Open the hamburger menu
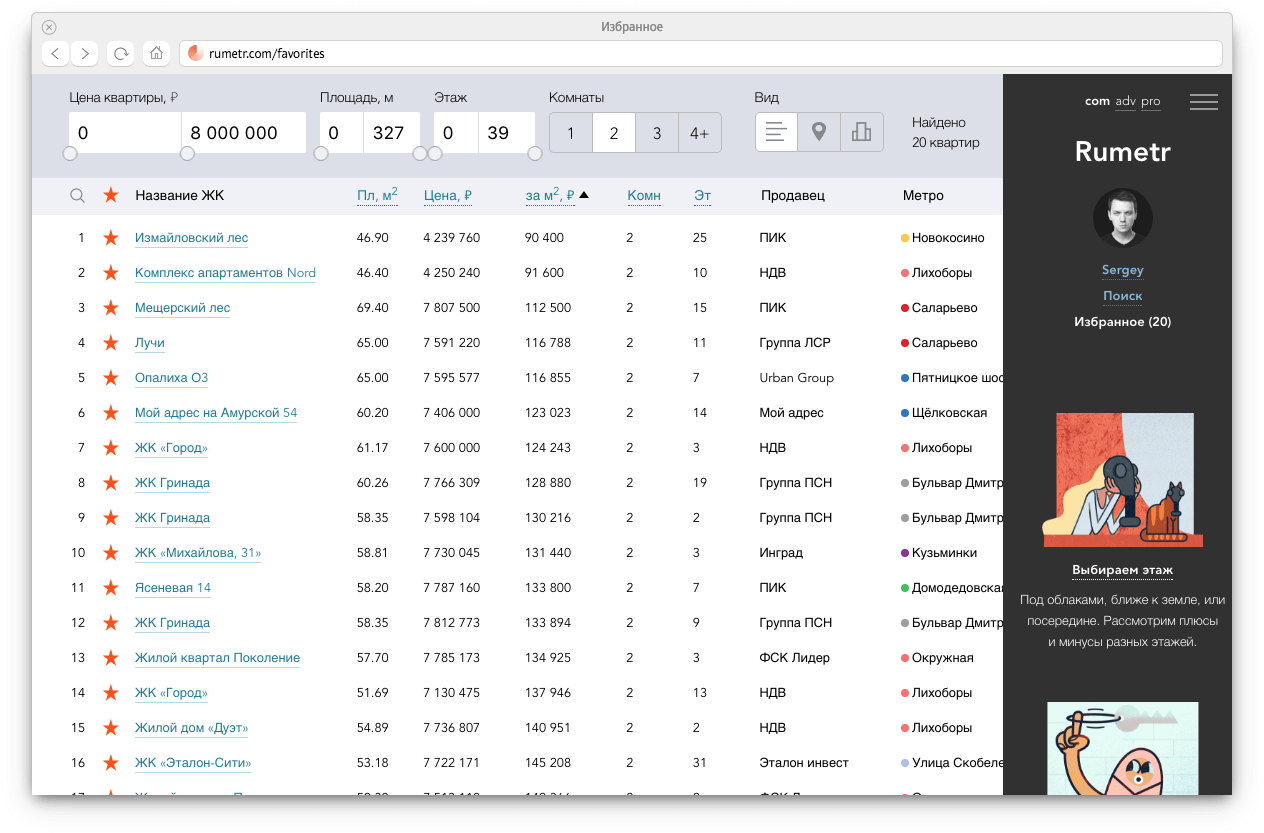Viewport: 1264px width, 833px height. (1203, 102)
